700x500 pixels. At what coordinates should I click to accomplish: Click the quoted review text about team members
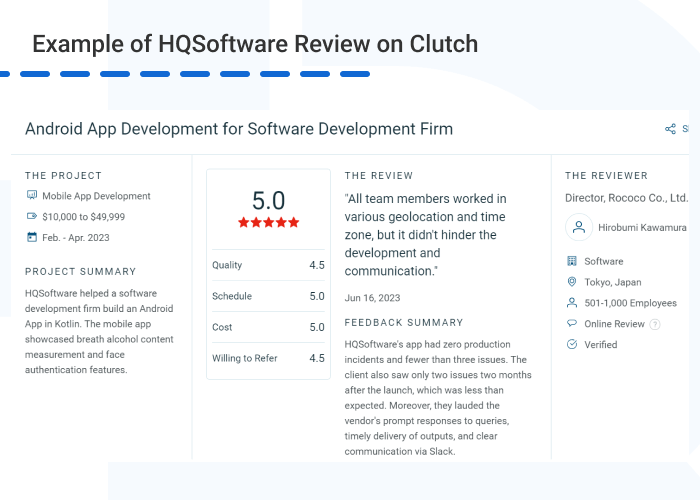tap(425, 235)
